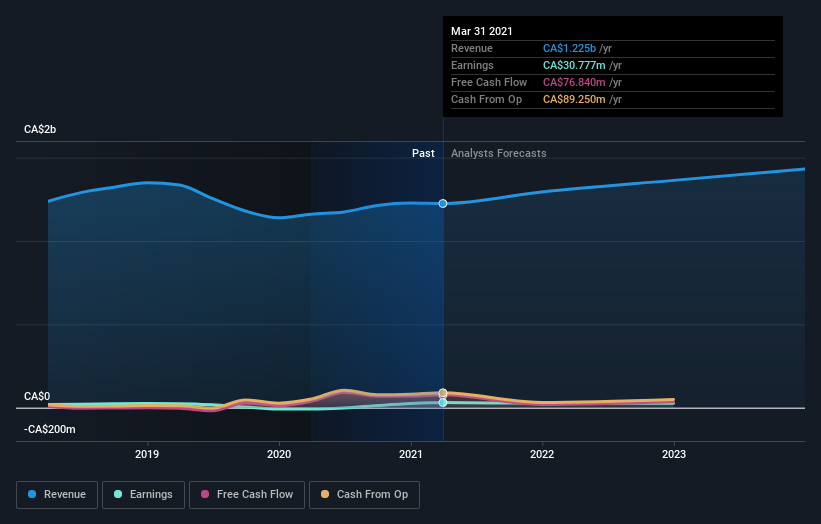Click the CA$30.777m earnings value
Screen dimensions: 821x524
click(x=574, y=65)
